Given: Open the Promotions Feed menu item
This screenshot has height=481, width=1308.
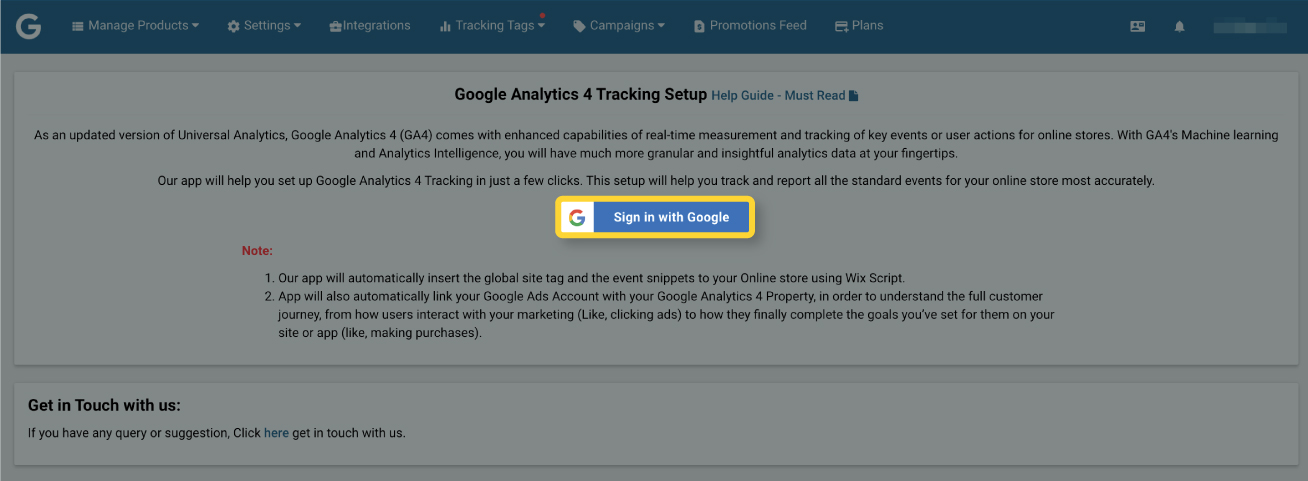Looking at the screenshot, I should (750, 26).
